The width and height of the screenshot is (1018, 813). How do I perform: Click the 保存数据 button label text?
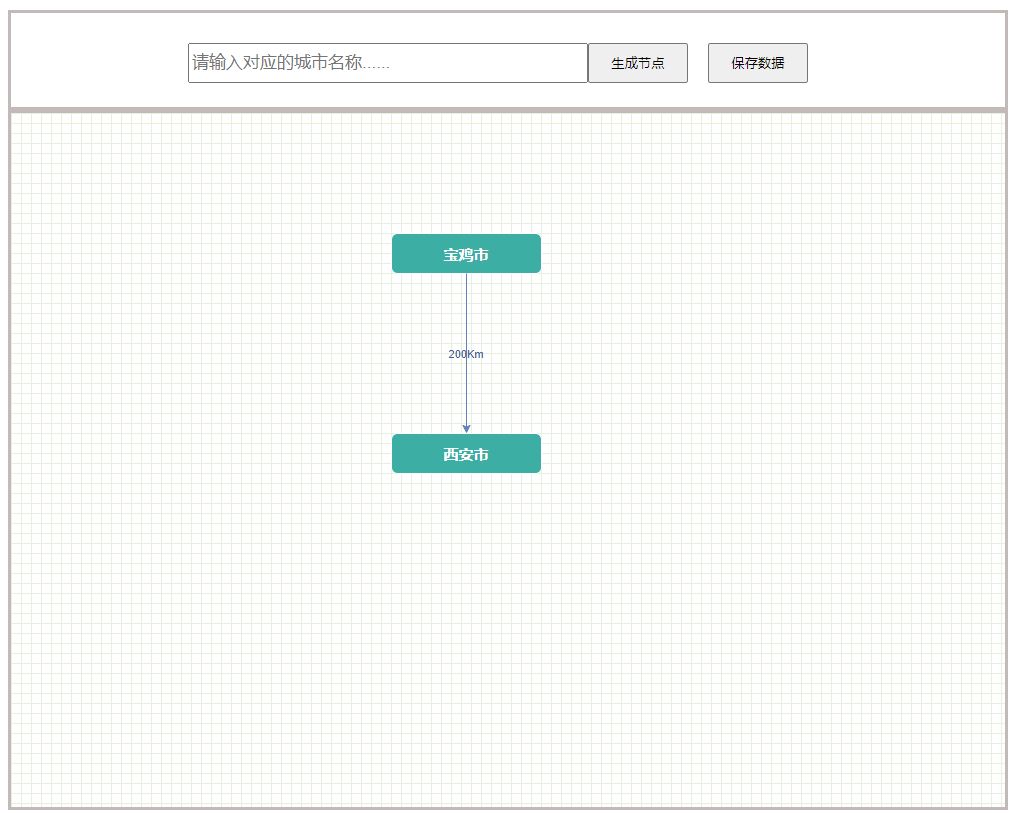pyautogui.click(x=757, y=62)
